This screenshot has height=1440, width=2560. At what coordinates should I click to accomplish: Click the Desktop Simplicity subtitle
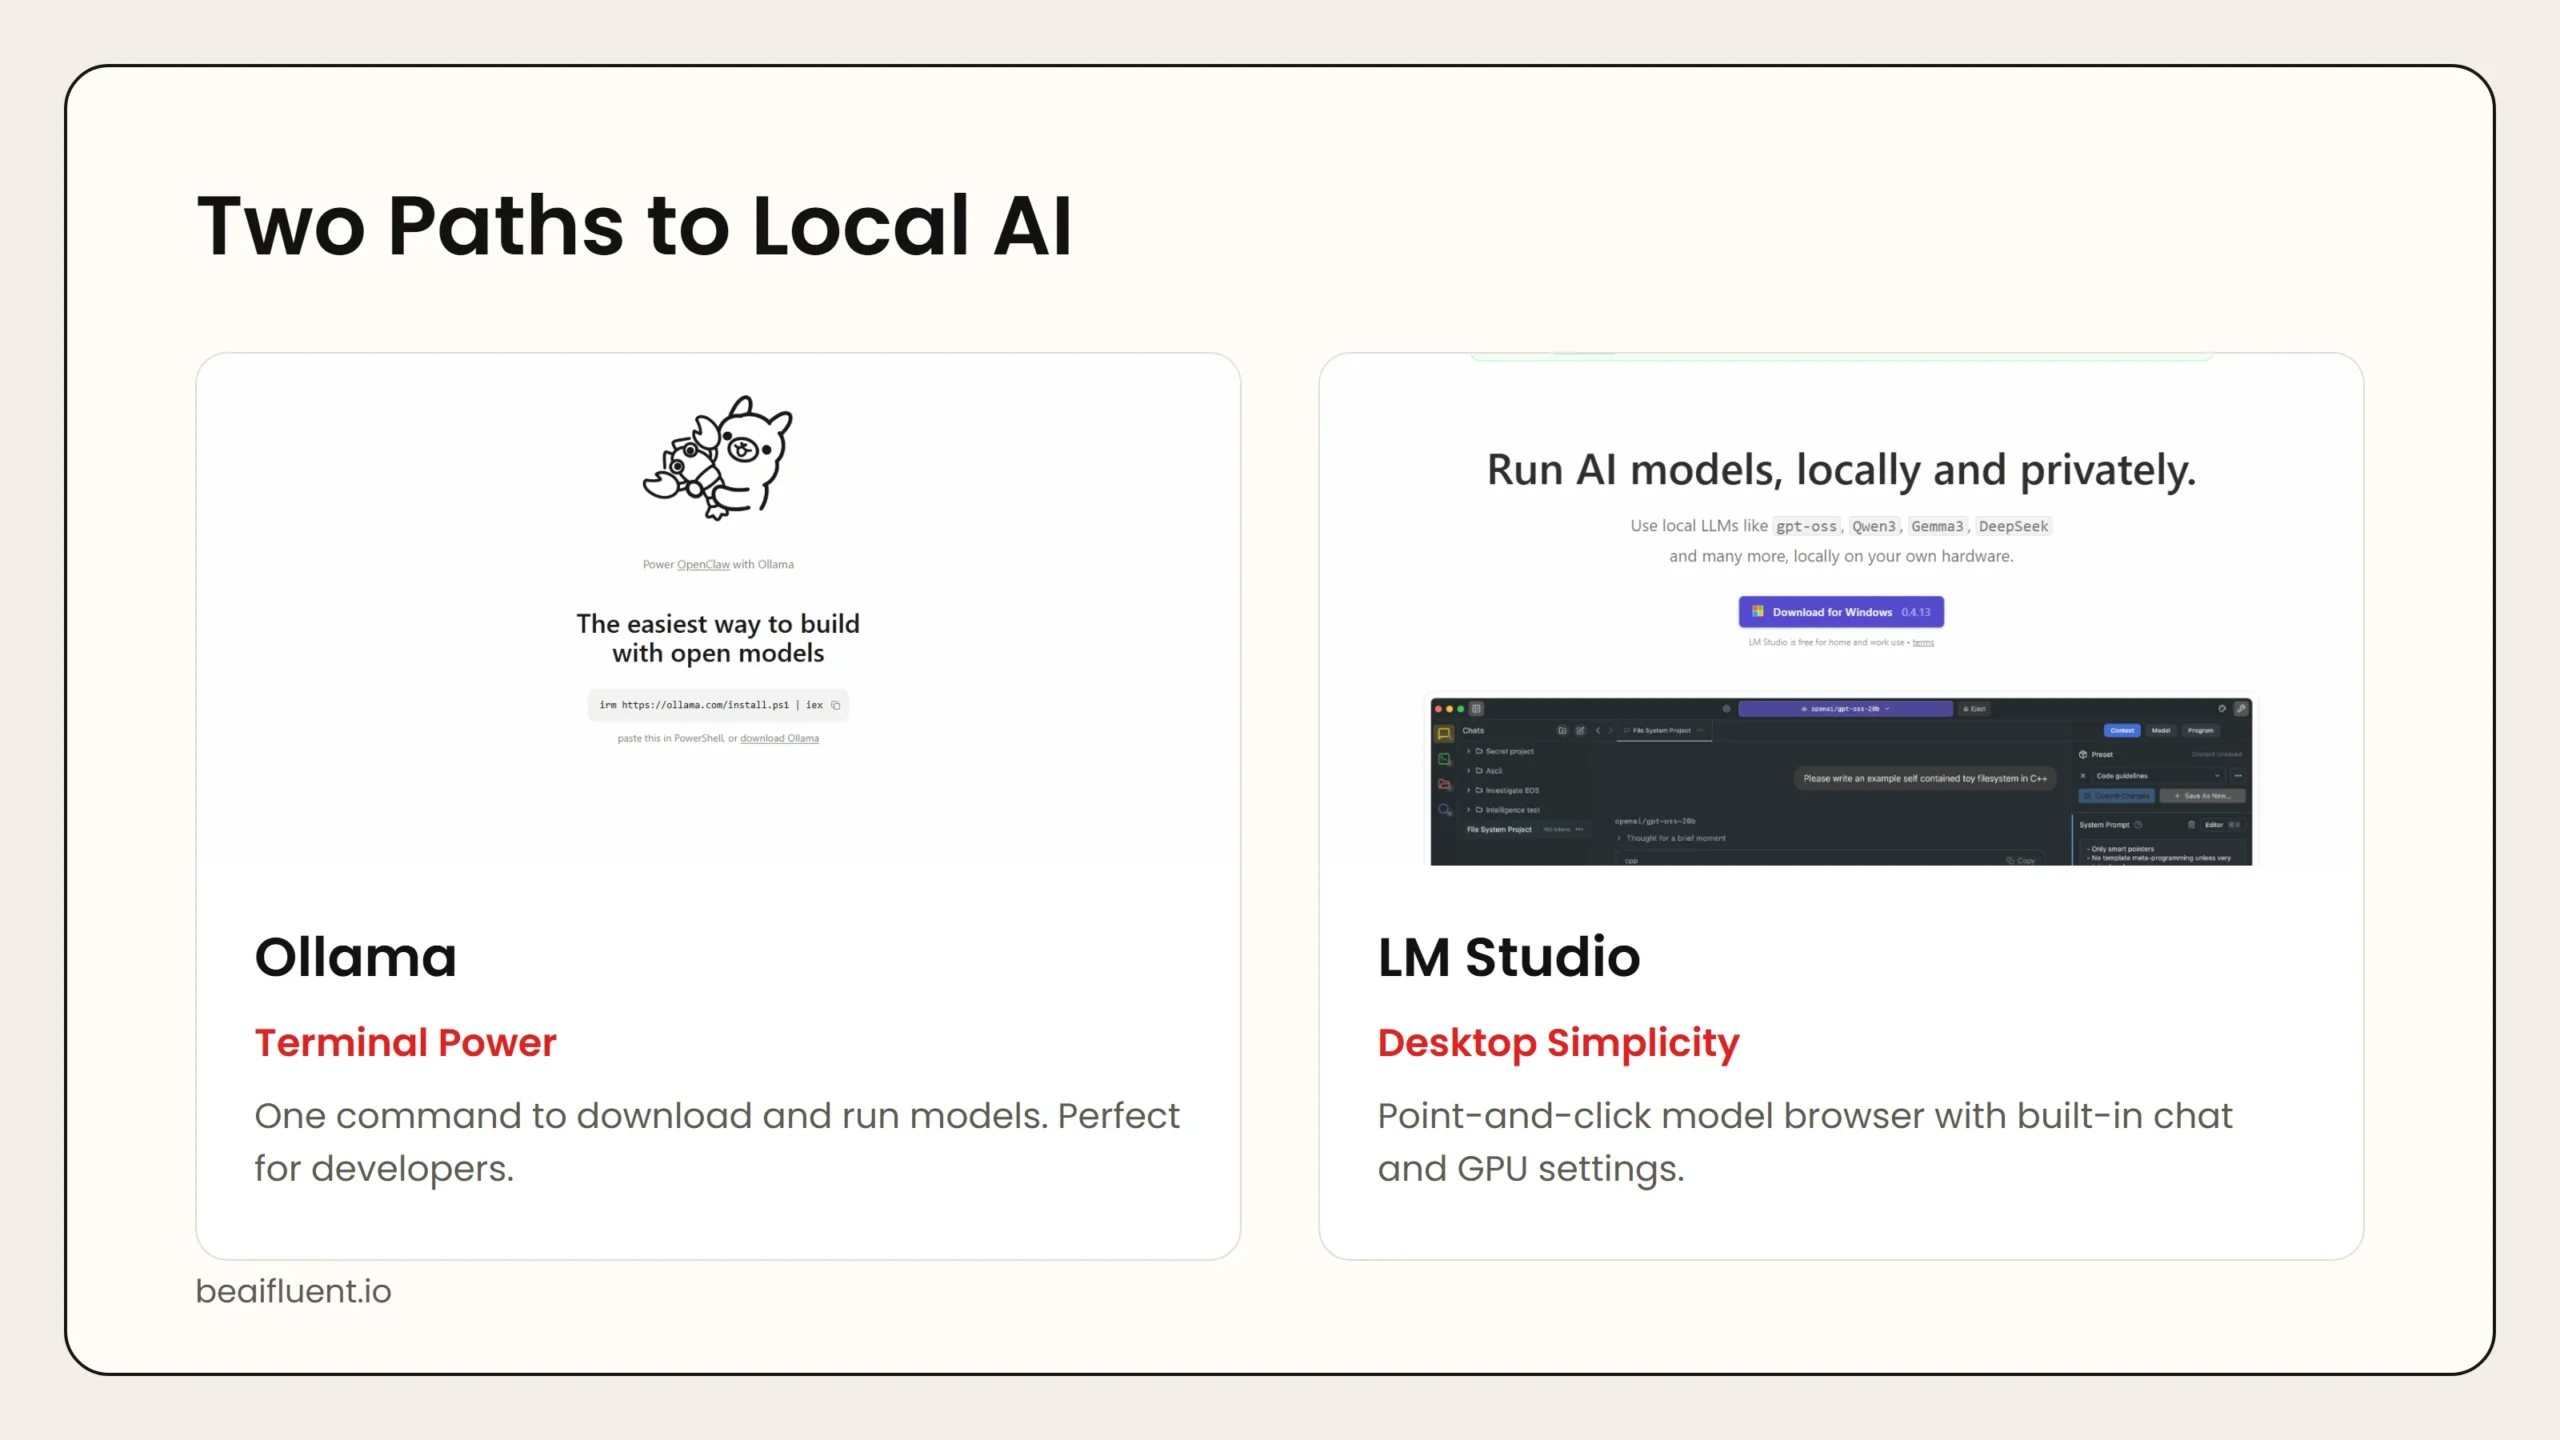pyautogui.click(x=1558, y=1043)
